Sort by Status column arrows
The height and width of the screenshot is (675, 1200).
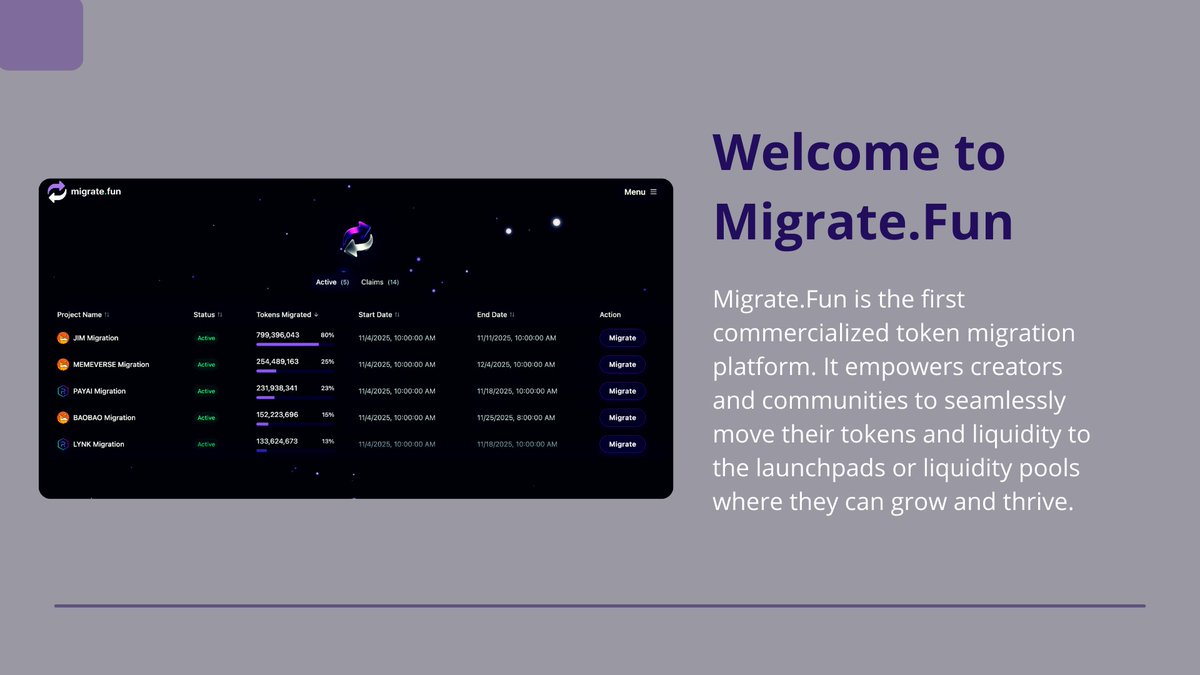tap(220, 315)
